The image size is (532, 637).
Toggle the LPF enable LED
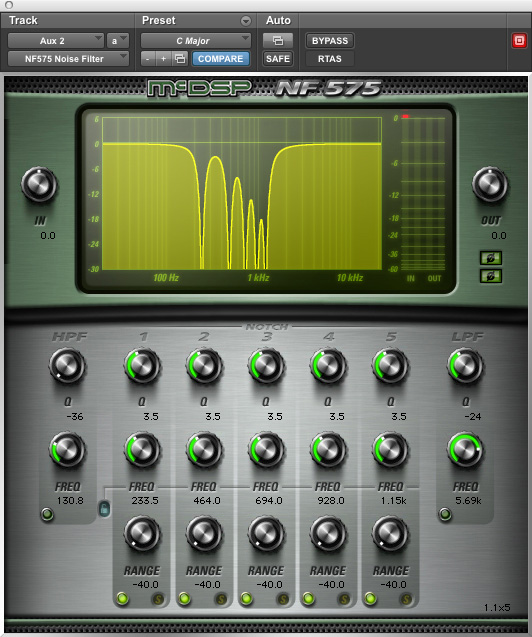tap(445, 514)
